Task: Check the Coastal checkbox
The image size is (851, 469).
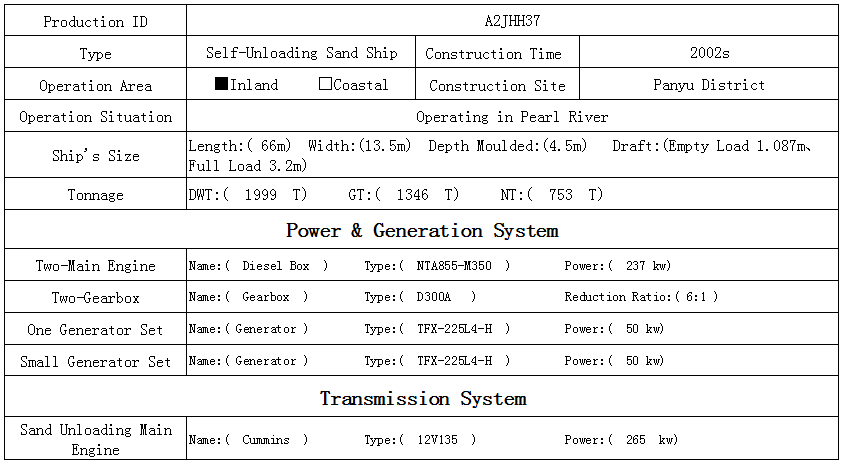Action: point(325,85)
